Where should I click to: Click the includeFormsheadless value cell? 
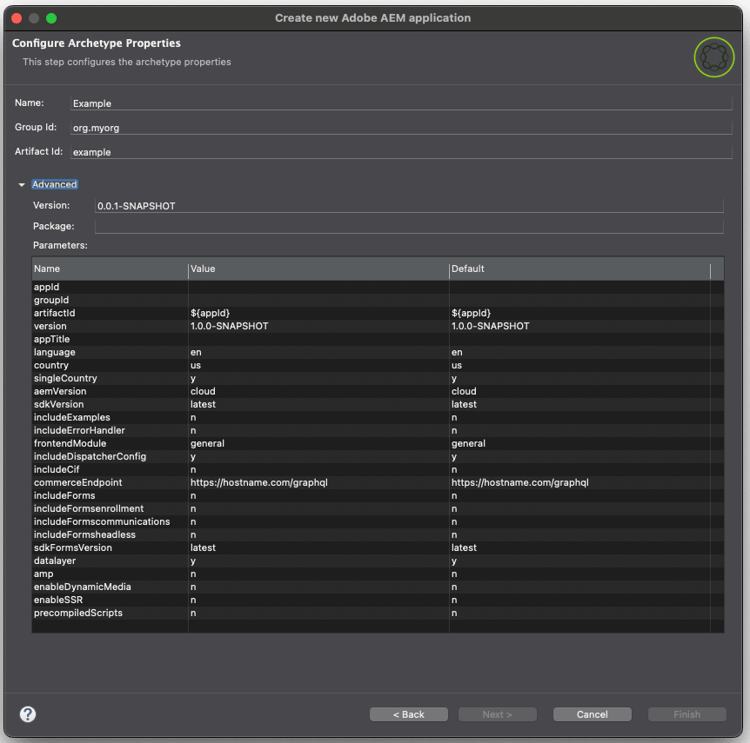click(x=319, y=535)
